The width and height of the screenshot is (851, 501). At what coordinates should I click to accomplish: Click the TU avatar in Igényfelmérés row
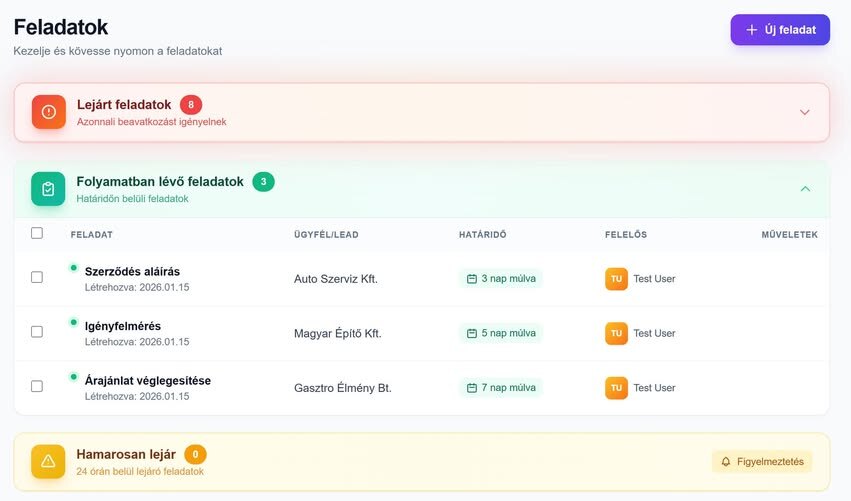617,333
